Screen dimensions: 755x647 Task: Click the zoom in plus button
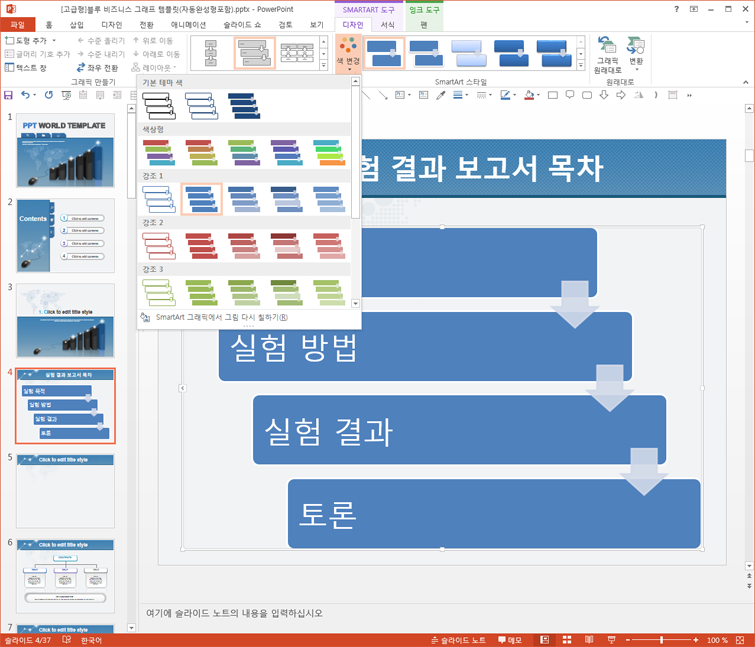pyautogui.click(x=696, y=640)
